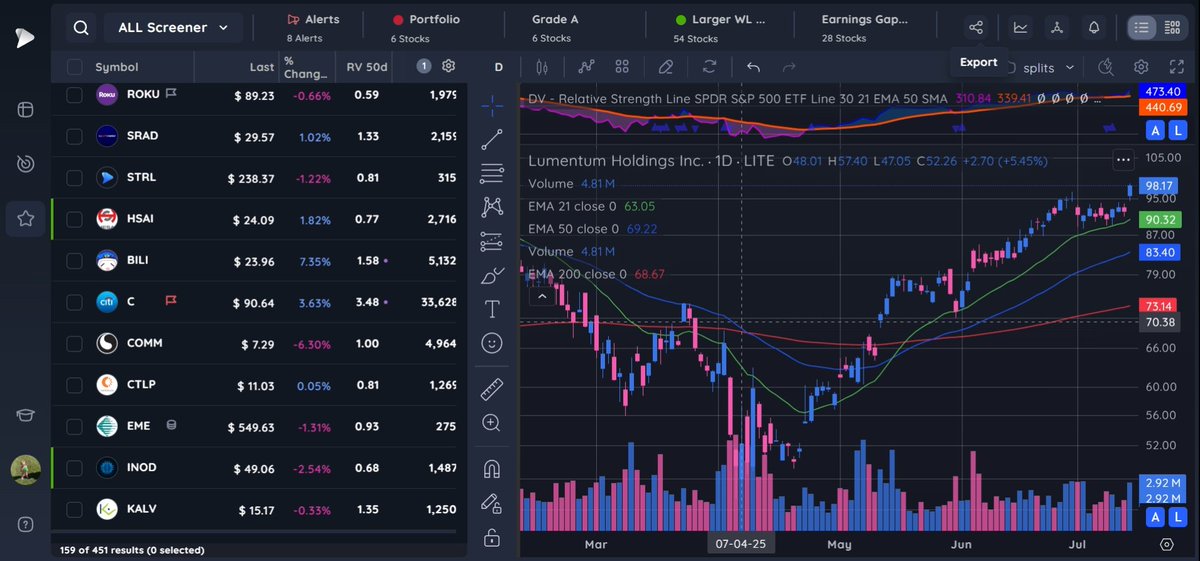Open the star favorites sidebar icon
Viewport: 1200px width, 561px height.
click(26, 218)
